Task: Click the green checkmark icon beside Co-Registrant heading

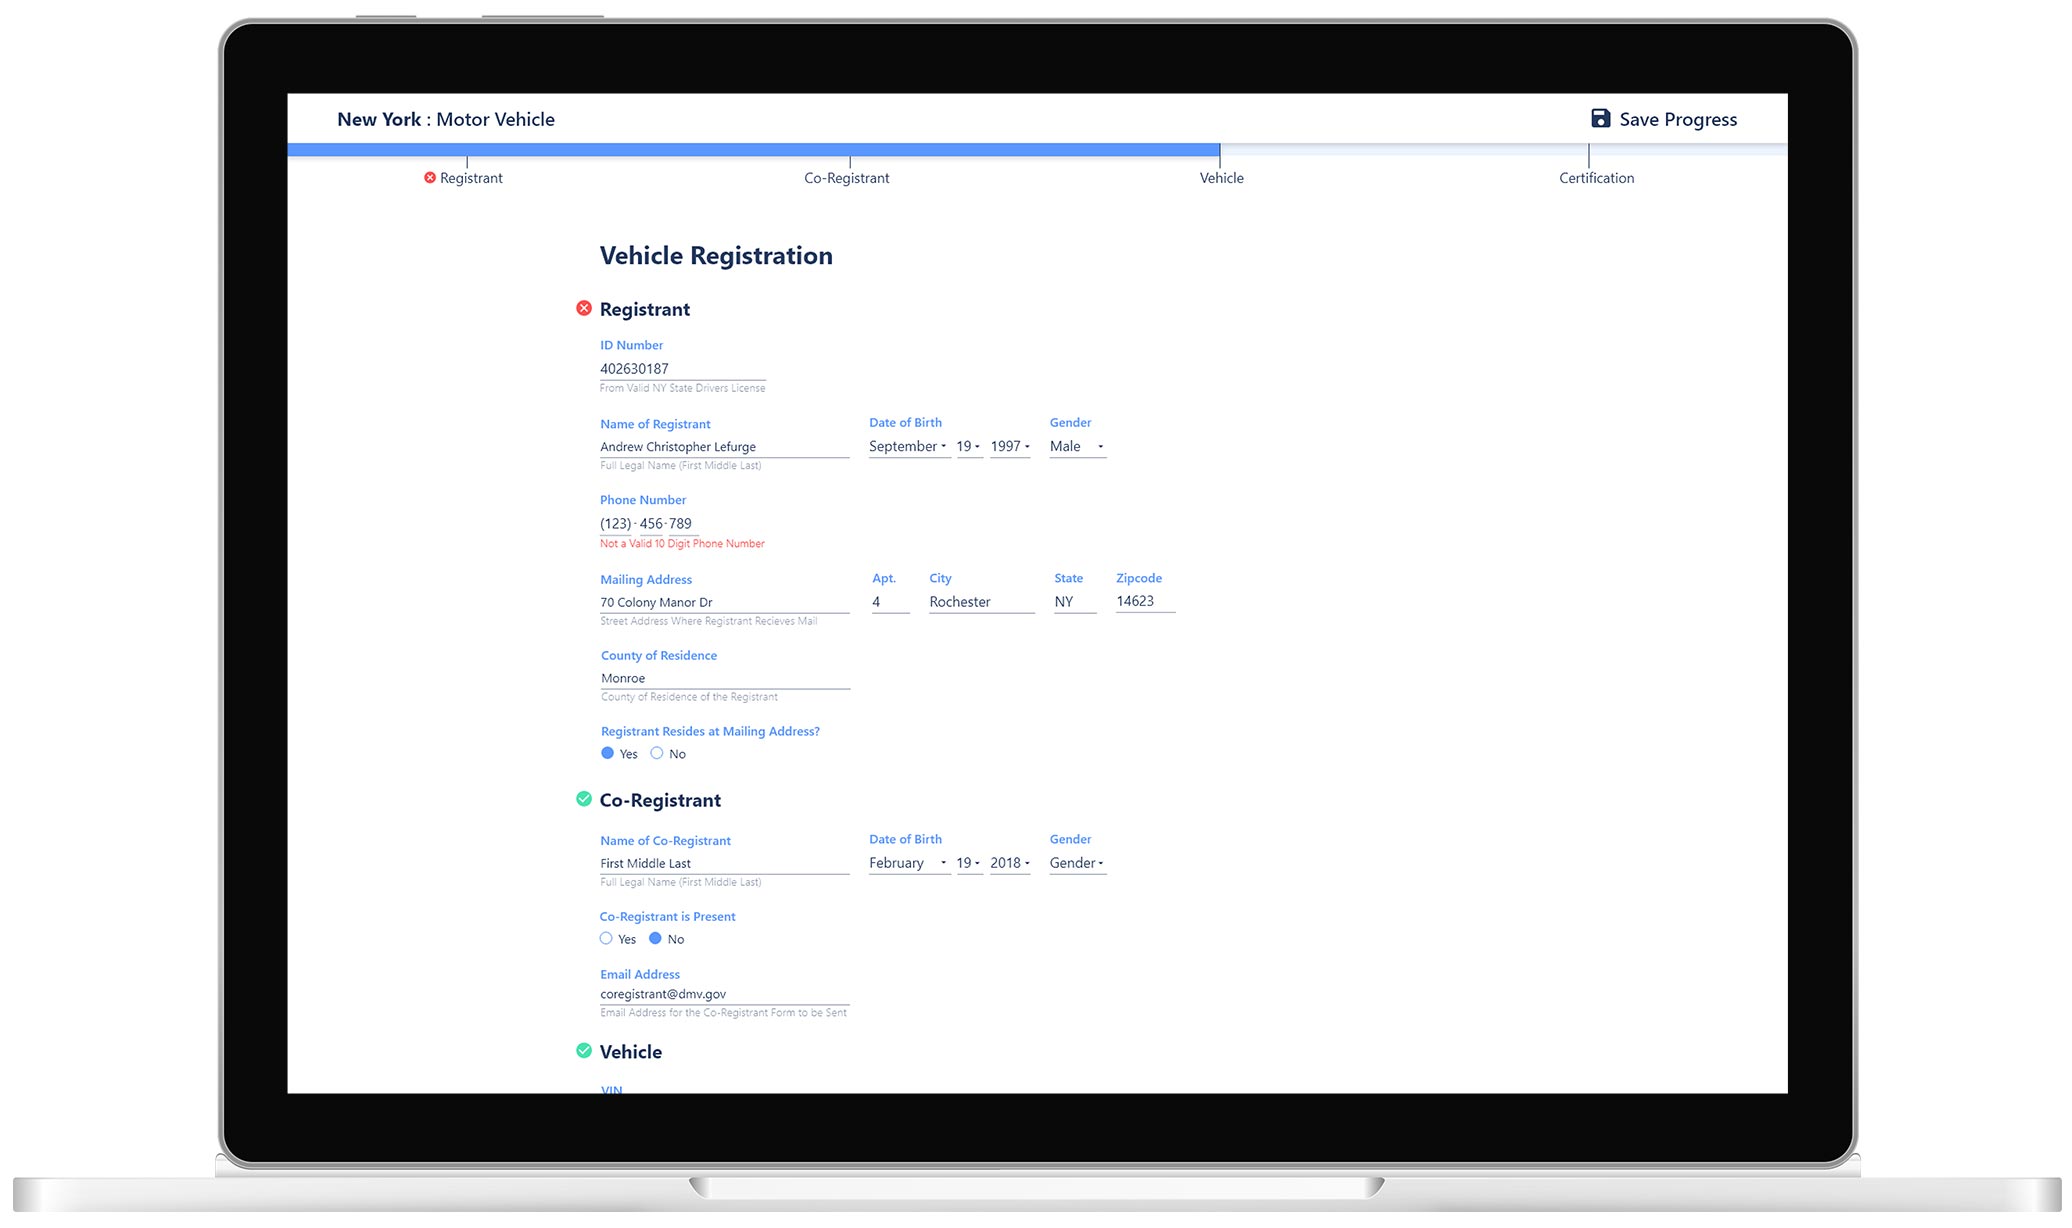Action: click(584, 799)
